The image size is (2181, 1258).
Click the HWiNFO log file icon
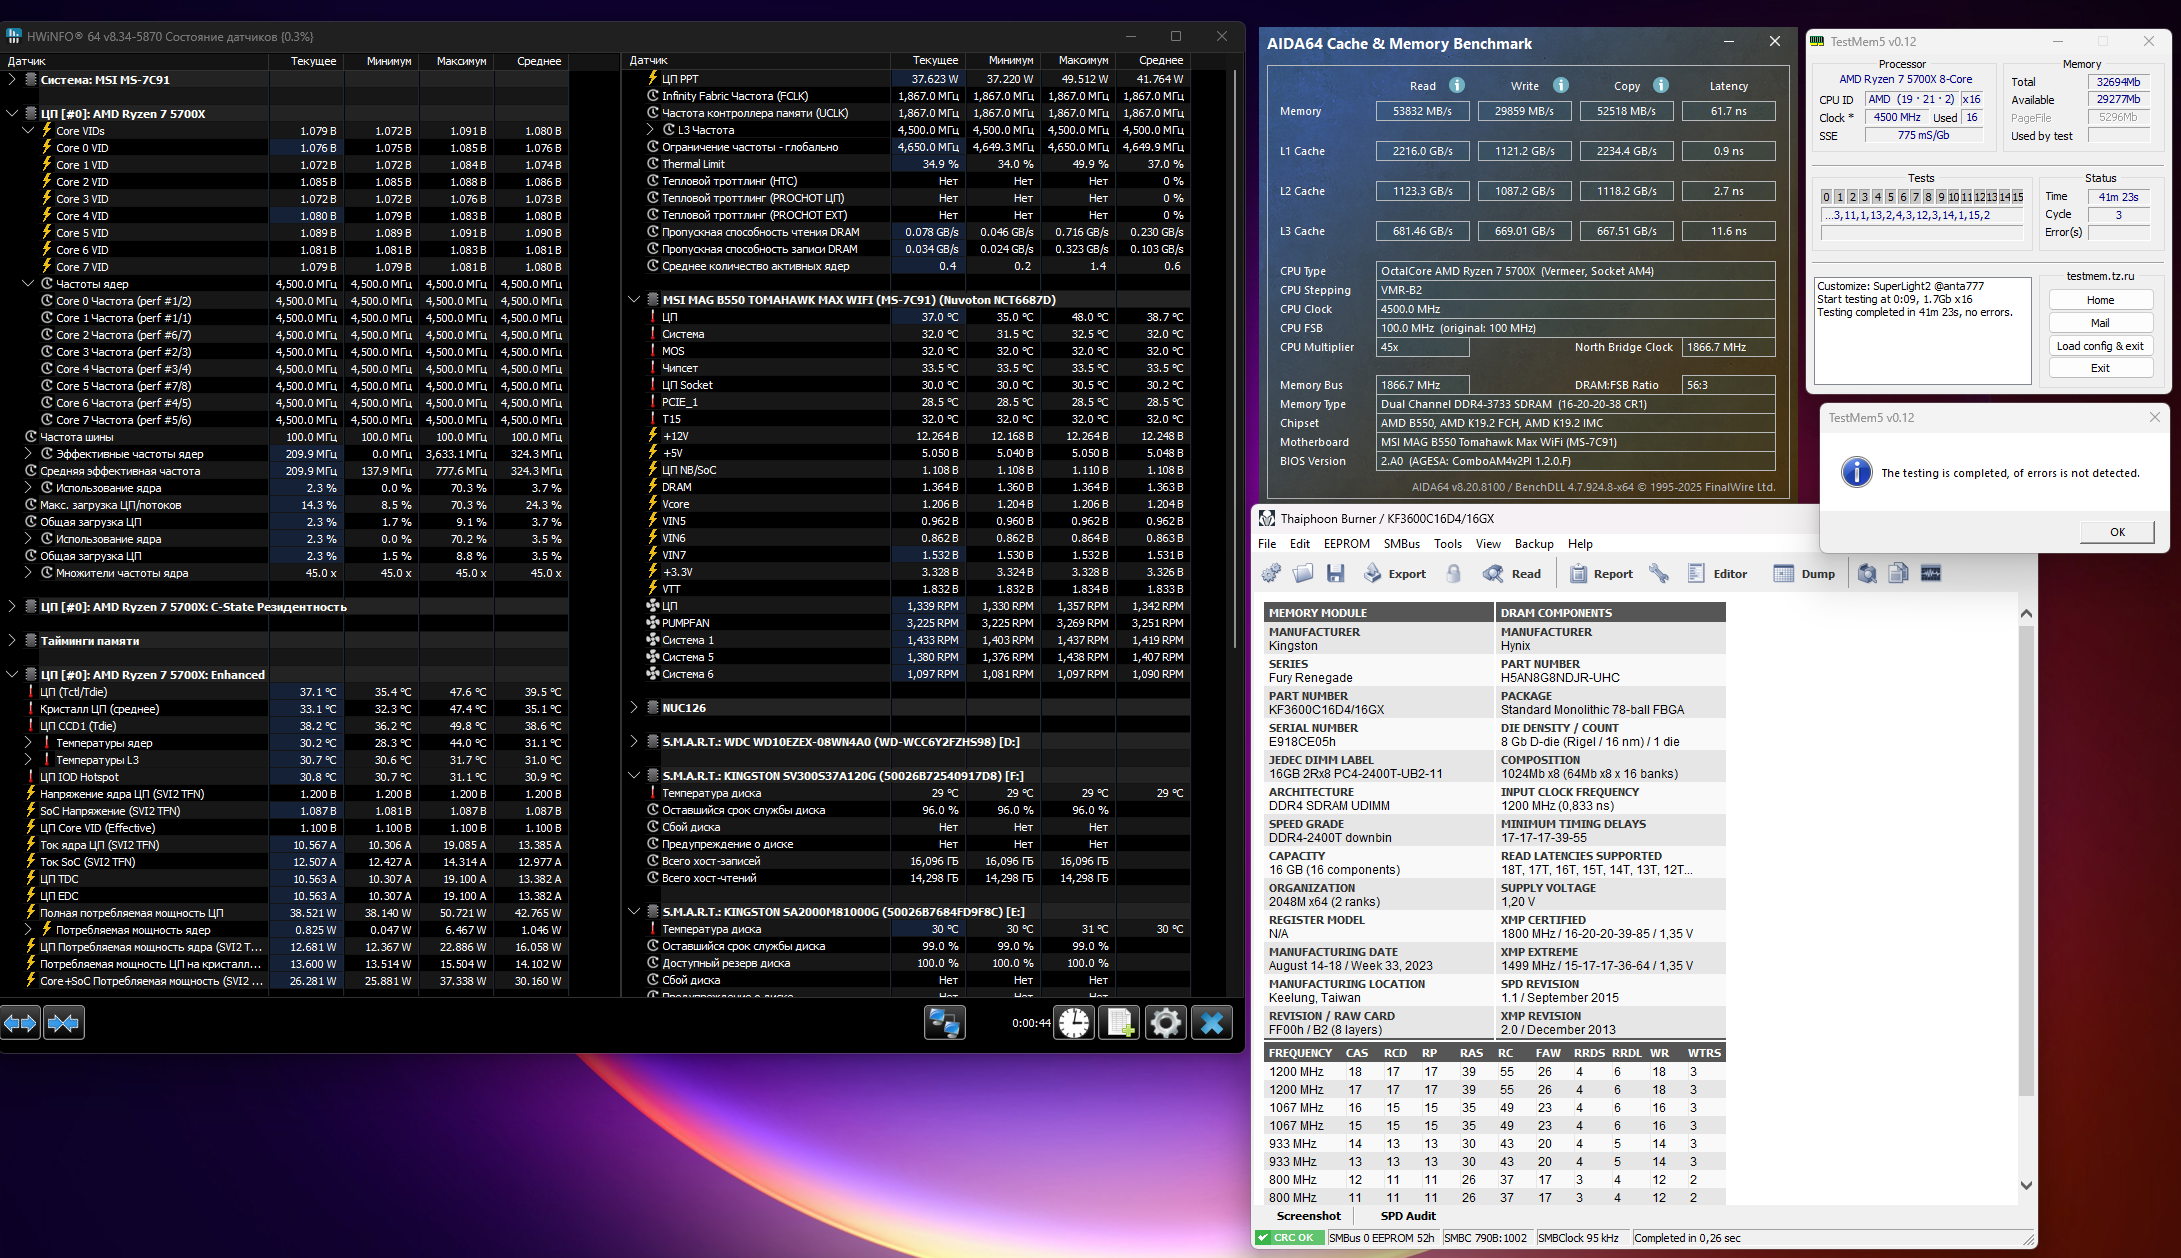pos(1120,1023)
